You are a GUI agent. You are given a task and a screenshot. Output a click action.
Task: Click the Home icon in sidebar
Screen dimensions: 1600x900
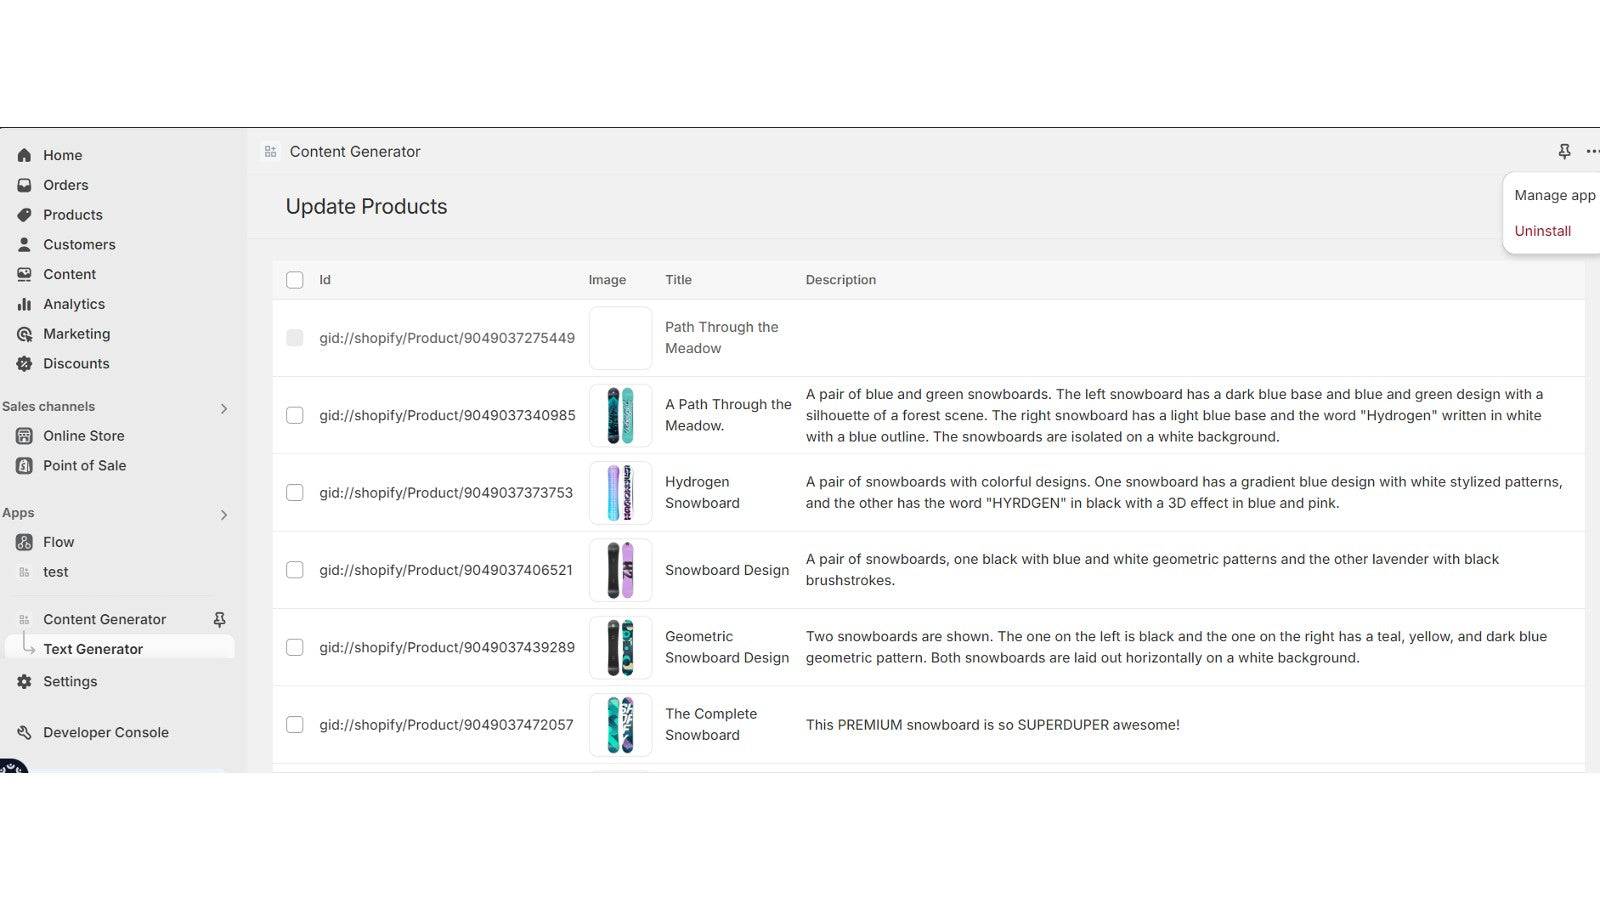[24, 155]
